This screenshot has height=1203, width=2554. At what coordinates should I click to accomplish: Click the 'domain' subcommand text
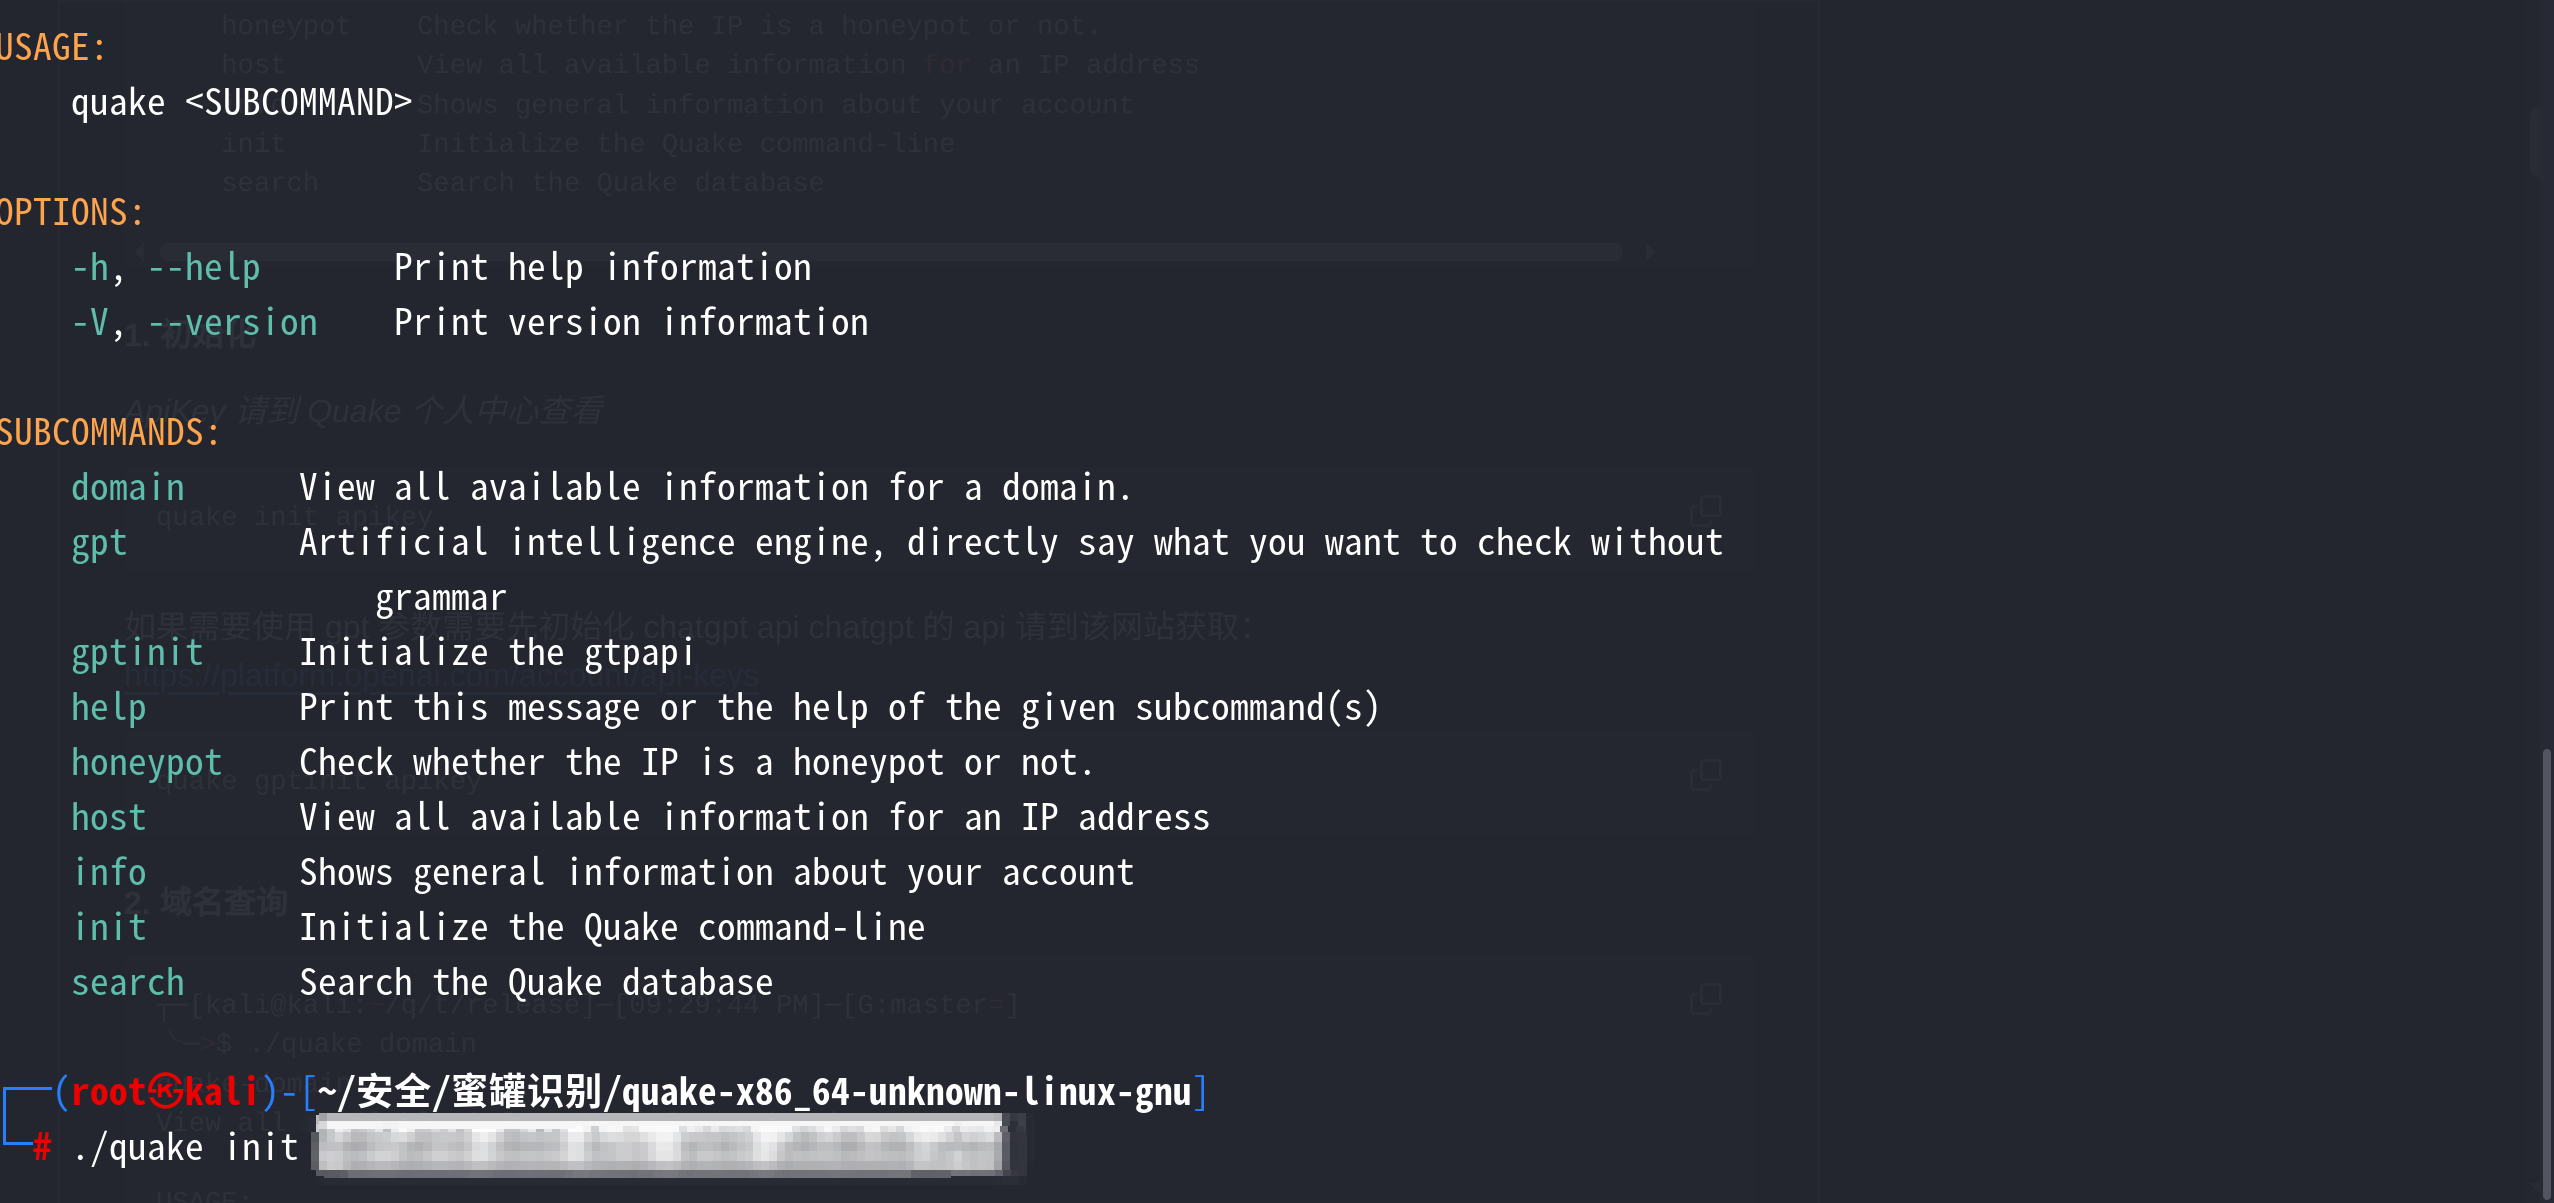[x=128, y=488]
